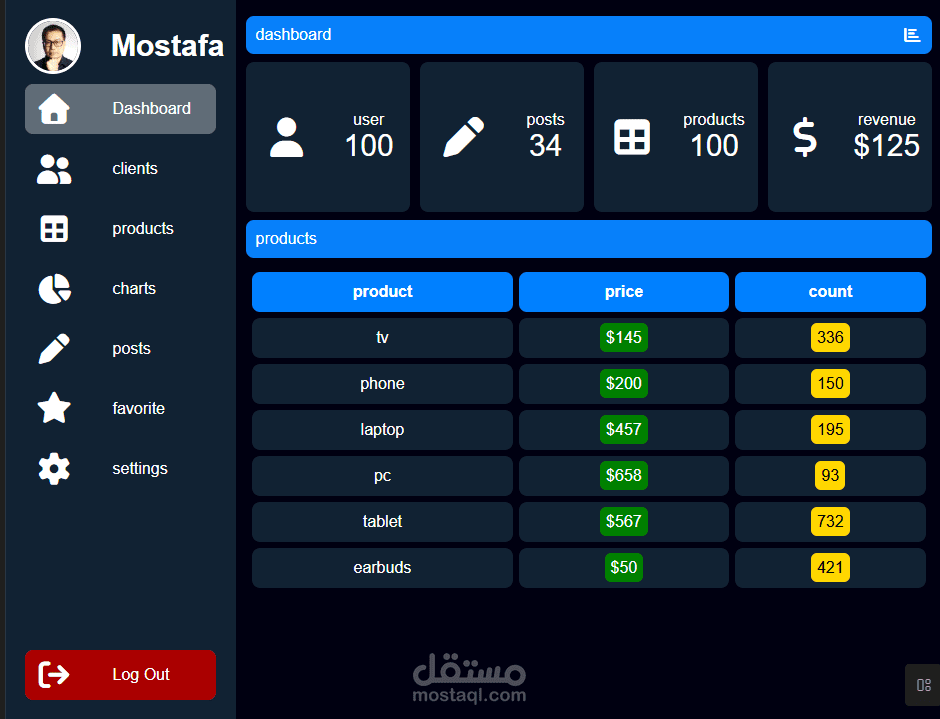The width and height of the screenshot is (940, 719).
Task: Click the small dark icon in bottom-right corner
Action: [922, 685]
